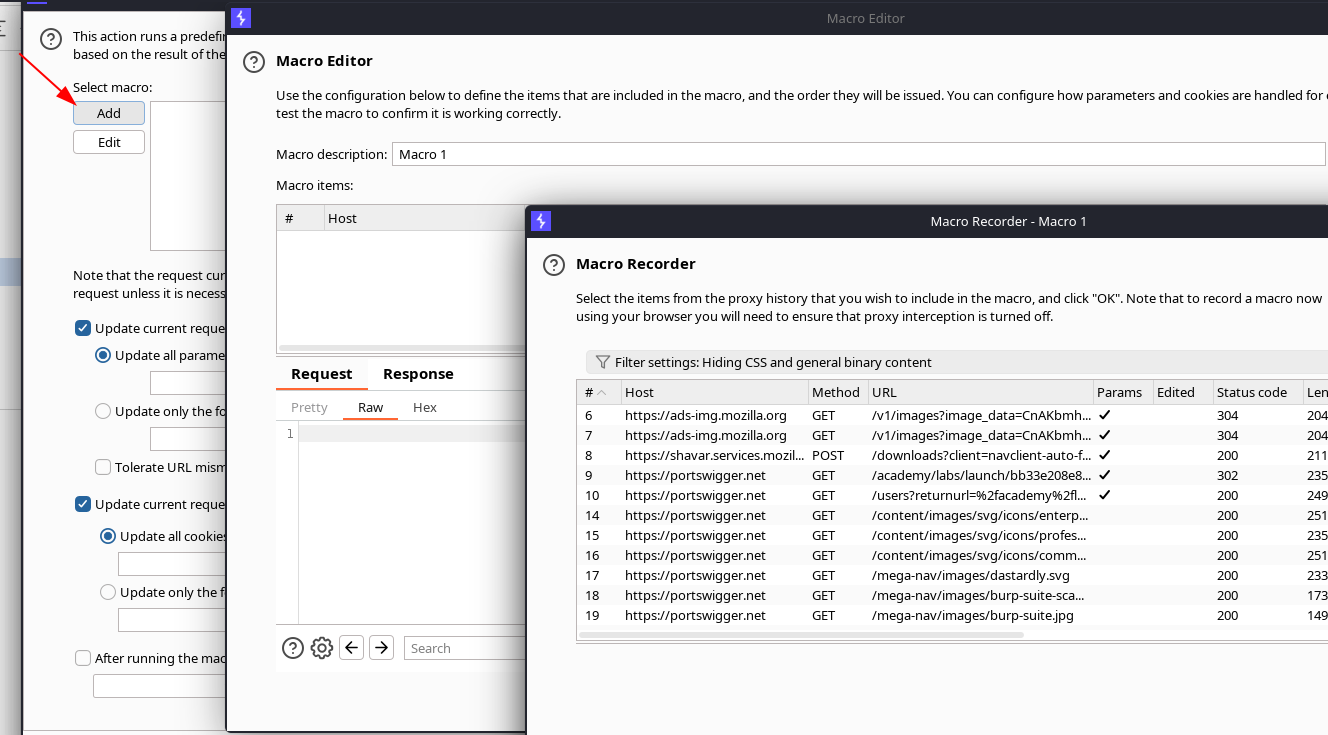This screenshot has height=735, width=1328.
Task: Click the Burp lightning icon in Macro Recorder title
Action: [541, 221]
